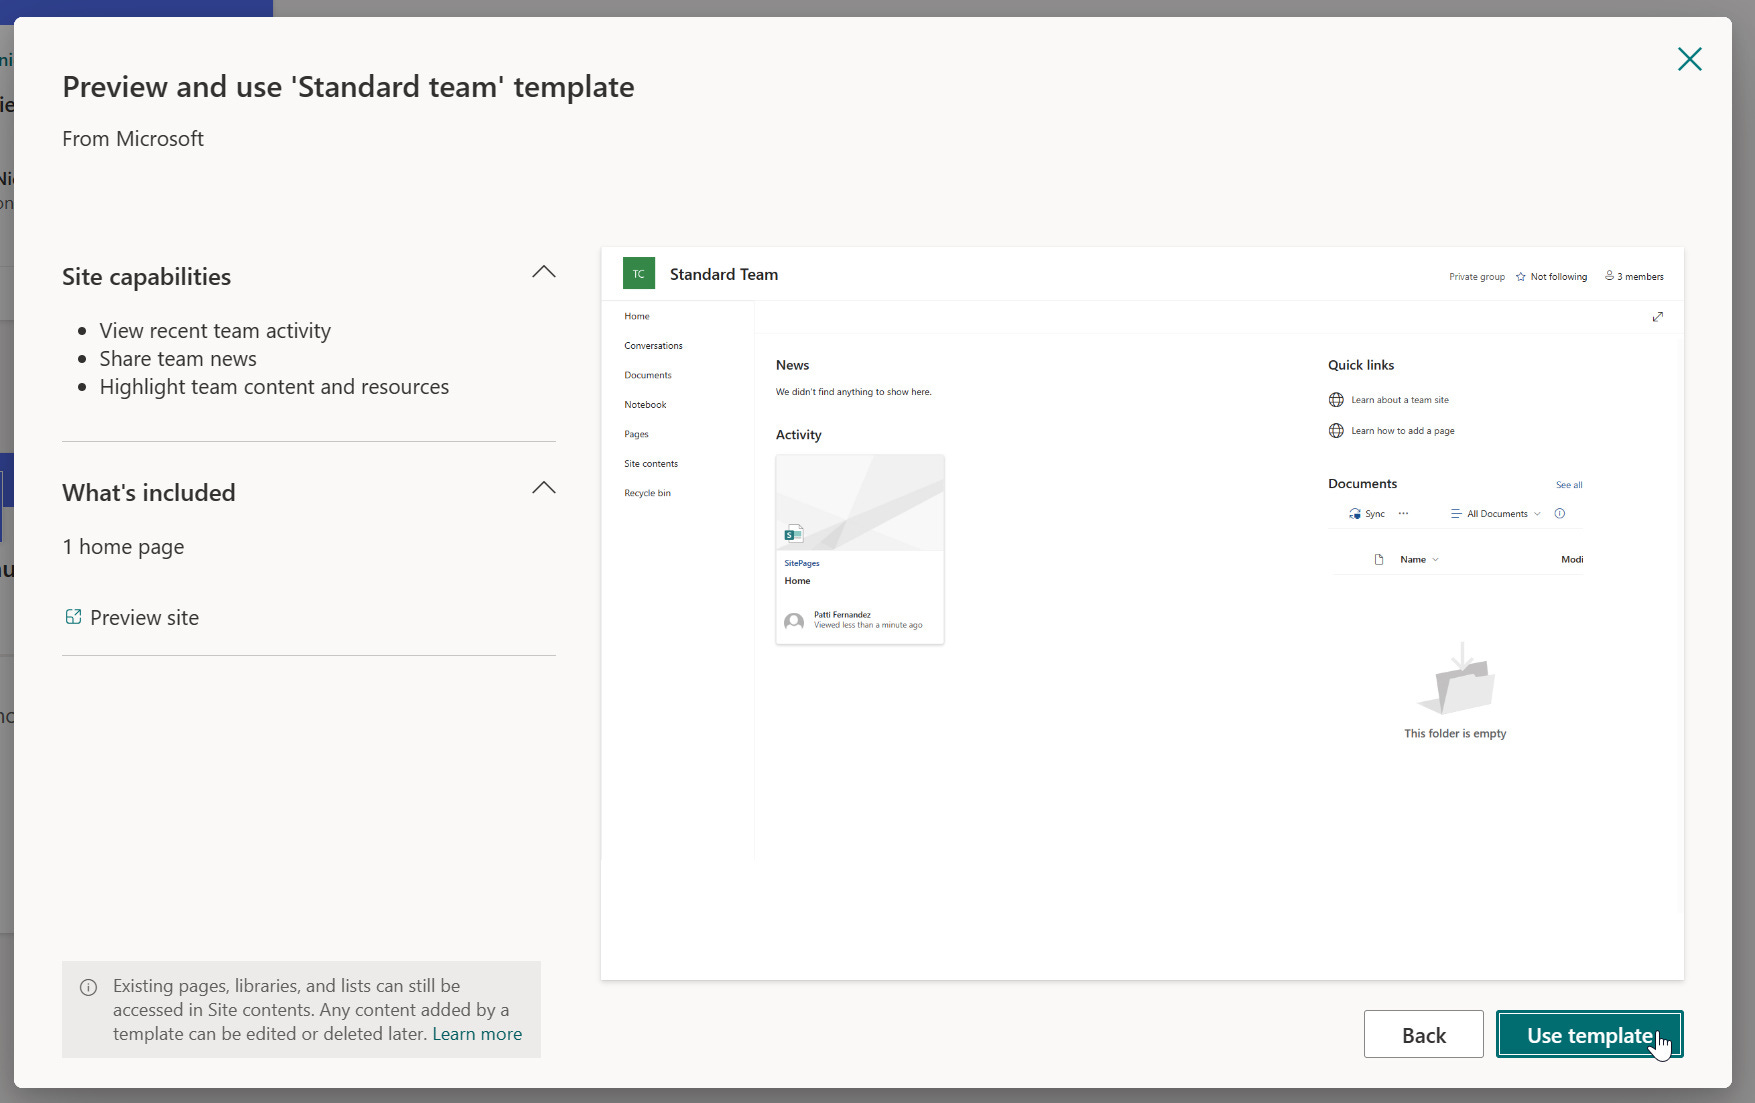Open the Learn how to add a page link
The height and width of the screenshot is (1103, 1755).
click(1402, 431)
